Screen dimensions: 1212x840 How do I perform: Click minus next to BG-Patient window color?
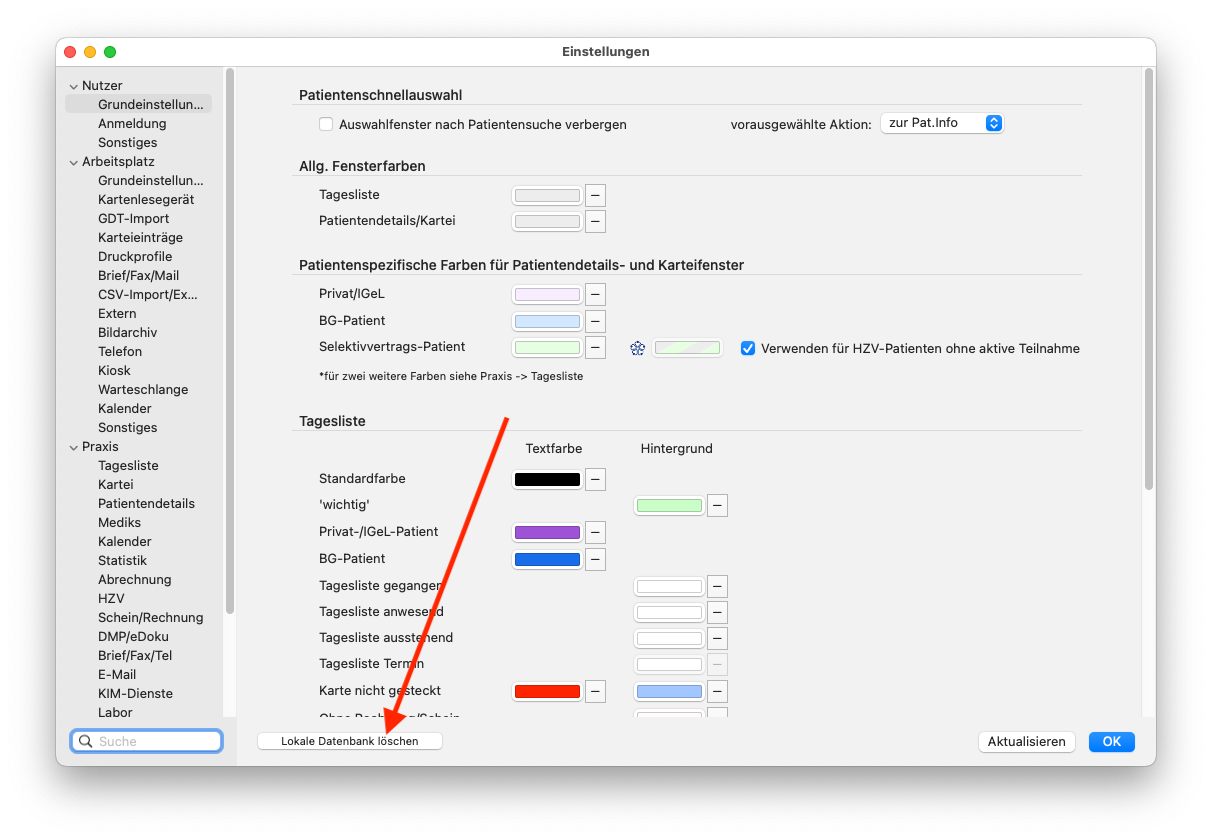click(x=596, y=321)
